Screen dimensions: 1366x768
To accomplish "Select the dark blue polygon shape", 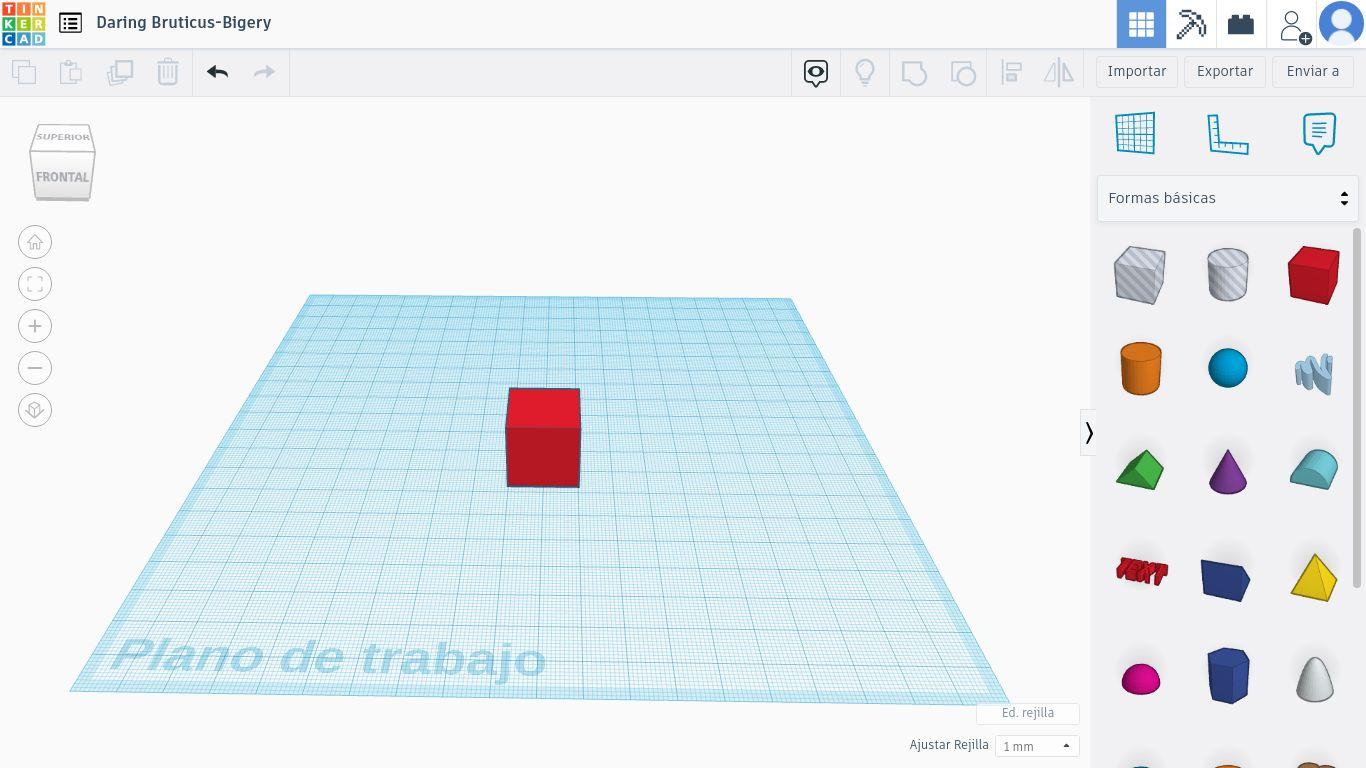I will [1228, 675].
